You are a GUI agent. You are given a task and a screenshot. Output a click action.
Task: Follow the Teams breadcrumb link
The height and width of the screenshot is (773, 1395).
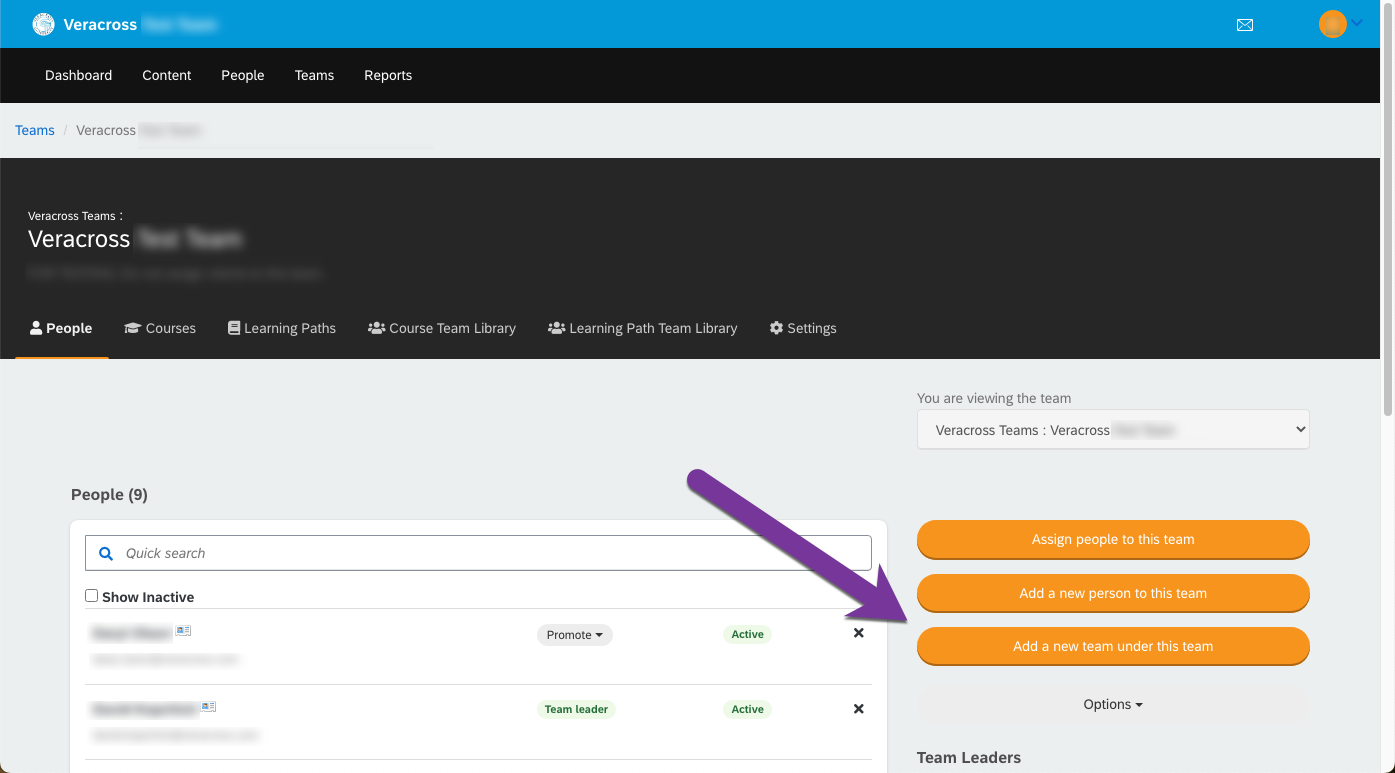[35, 130]
